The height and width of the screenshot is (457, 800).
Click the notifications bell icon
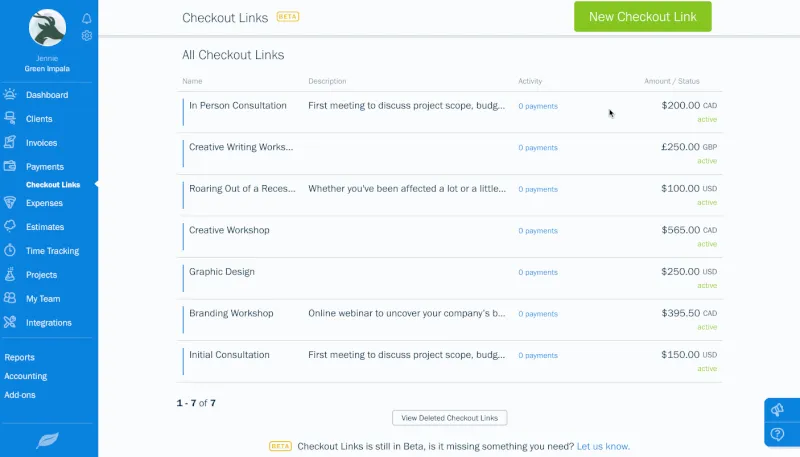[x=87, y=19]
